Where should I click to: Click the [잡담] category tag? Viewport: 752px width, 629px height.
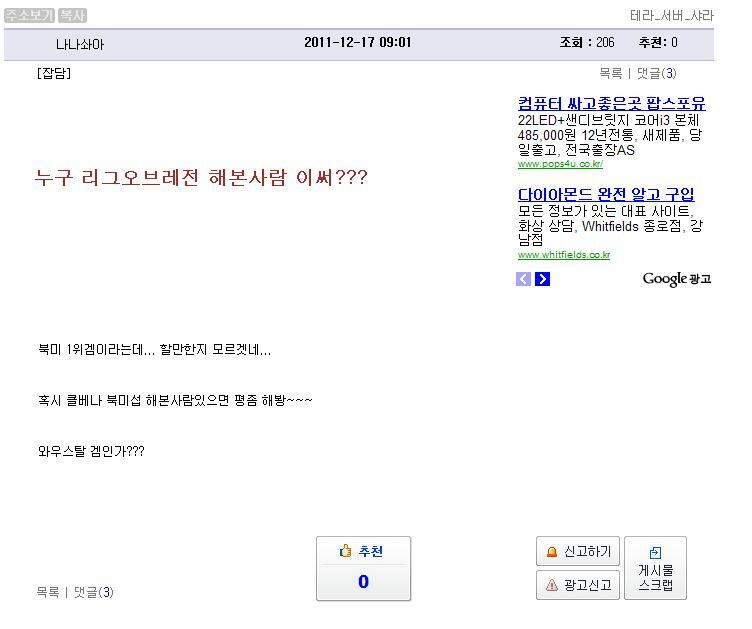53,73
